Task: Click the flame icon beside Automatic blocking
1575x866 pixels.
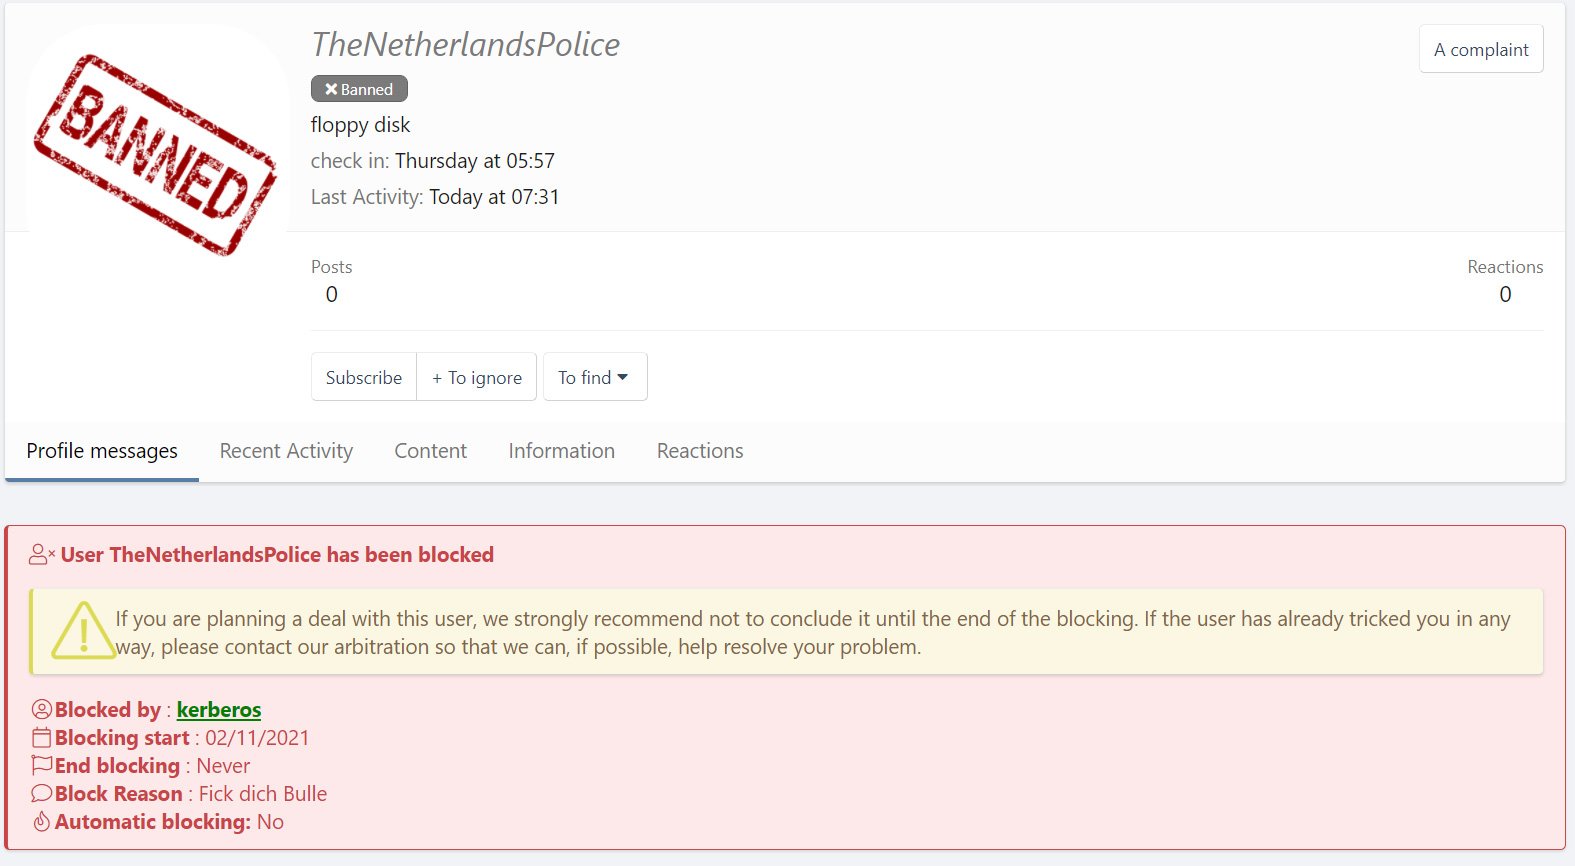Action: 42,822
